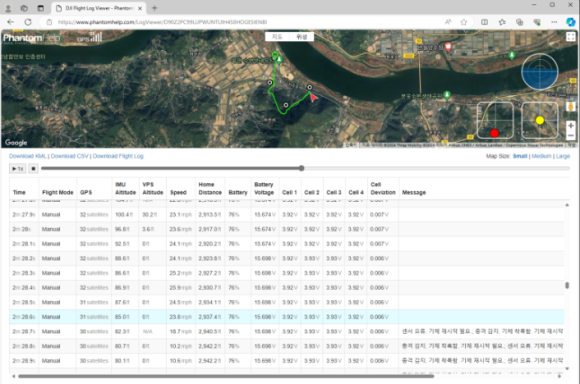Click the table vertical scrollbar thumb
The height and width of the screenshot is (384, 580).
[x=567, y=285]
